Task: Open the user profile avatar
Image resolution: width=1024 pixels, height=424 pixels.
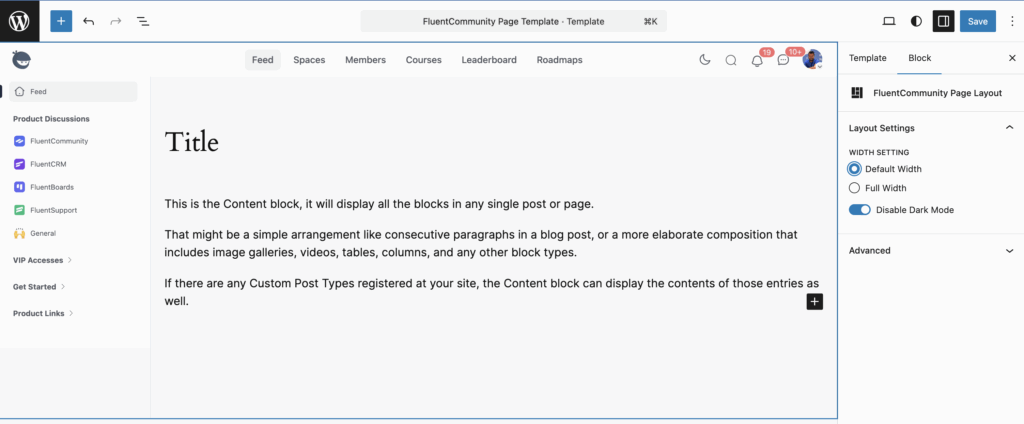Action: 812,59
